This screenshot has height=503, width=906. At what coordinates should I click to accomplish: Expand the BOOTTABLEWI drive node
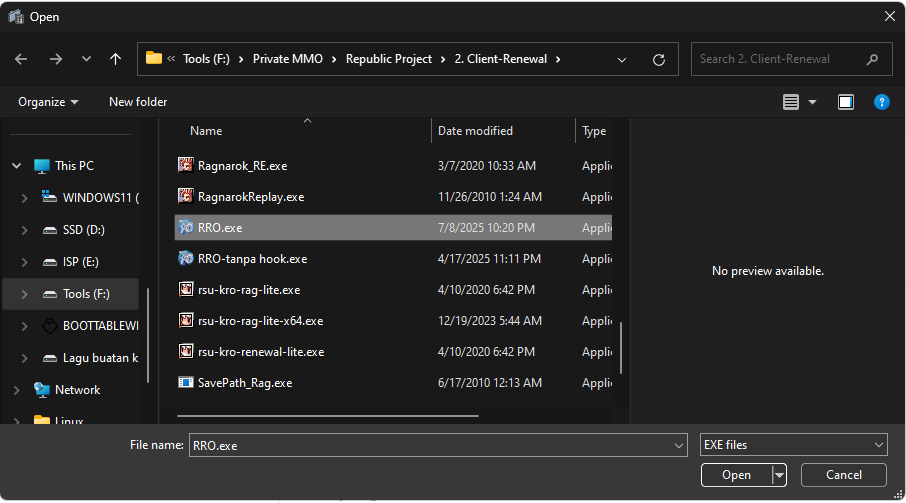[24, 326]
